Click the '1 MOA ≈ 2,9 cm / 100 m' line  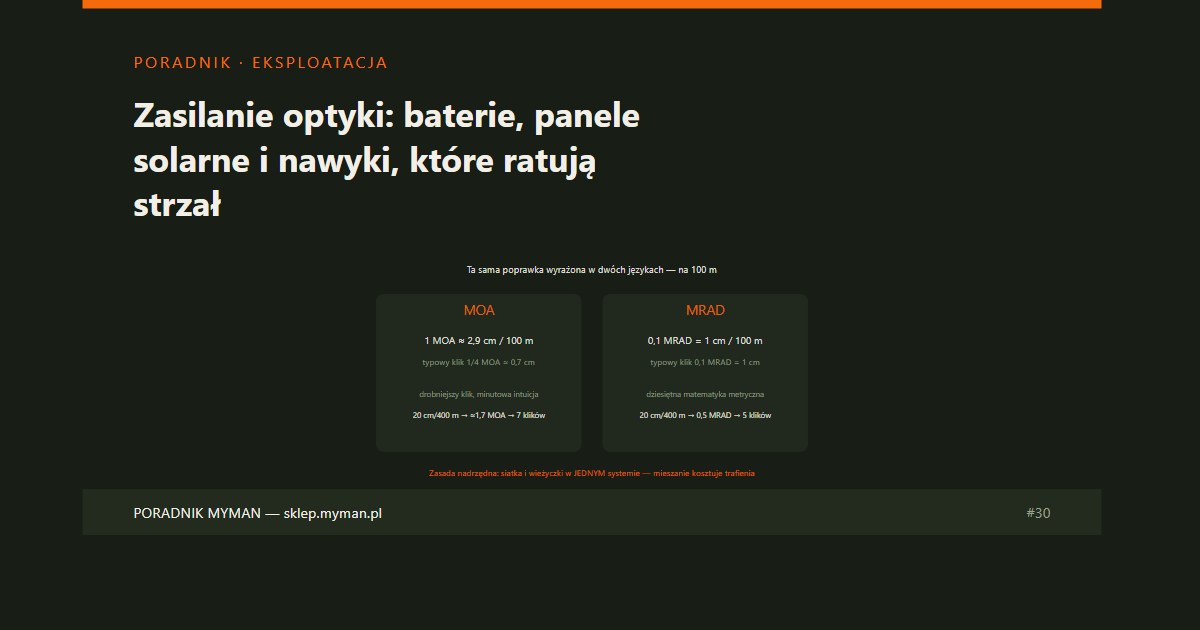(479, 341)
